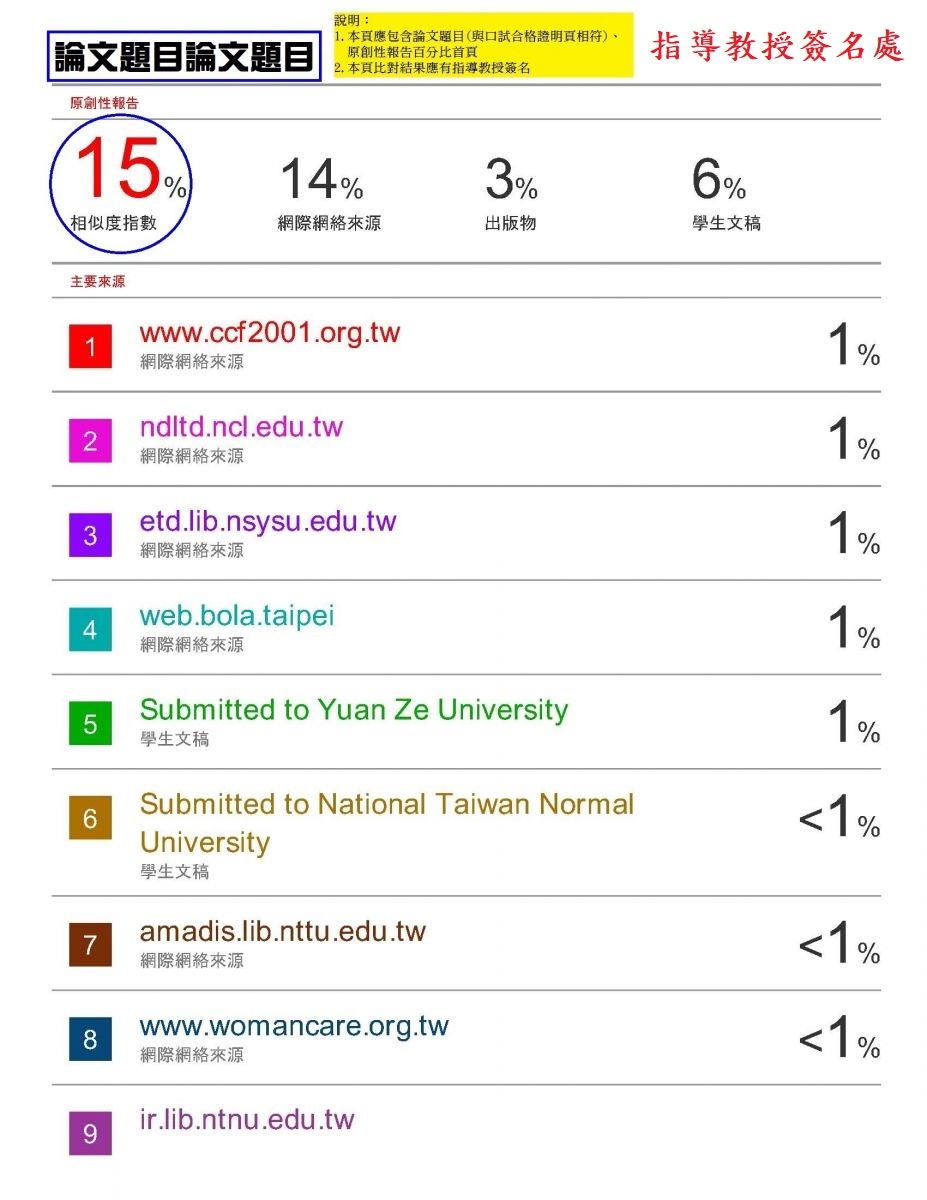Click the teal source number 4 badge
927x1200 pixels.
coord(90,630)
